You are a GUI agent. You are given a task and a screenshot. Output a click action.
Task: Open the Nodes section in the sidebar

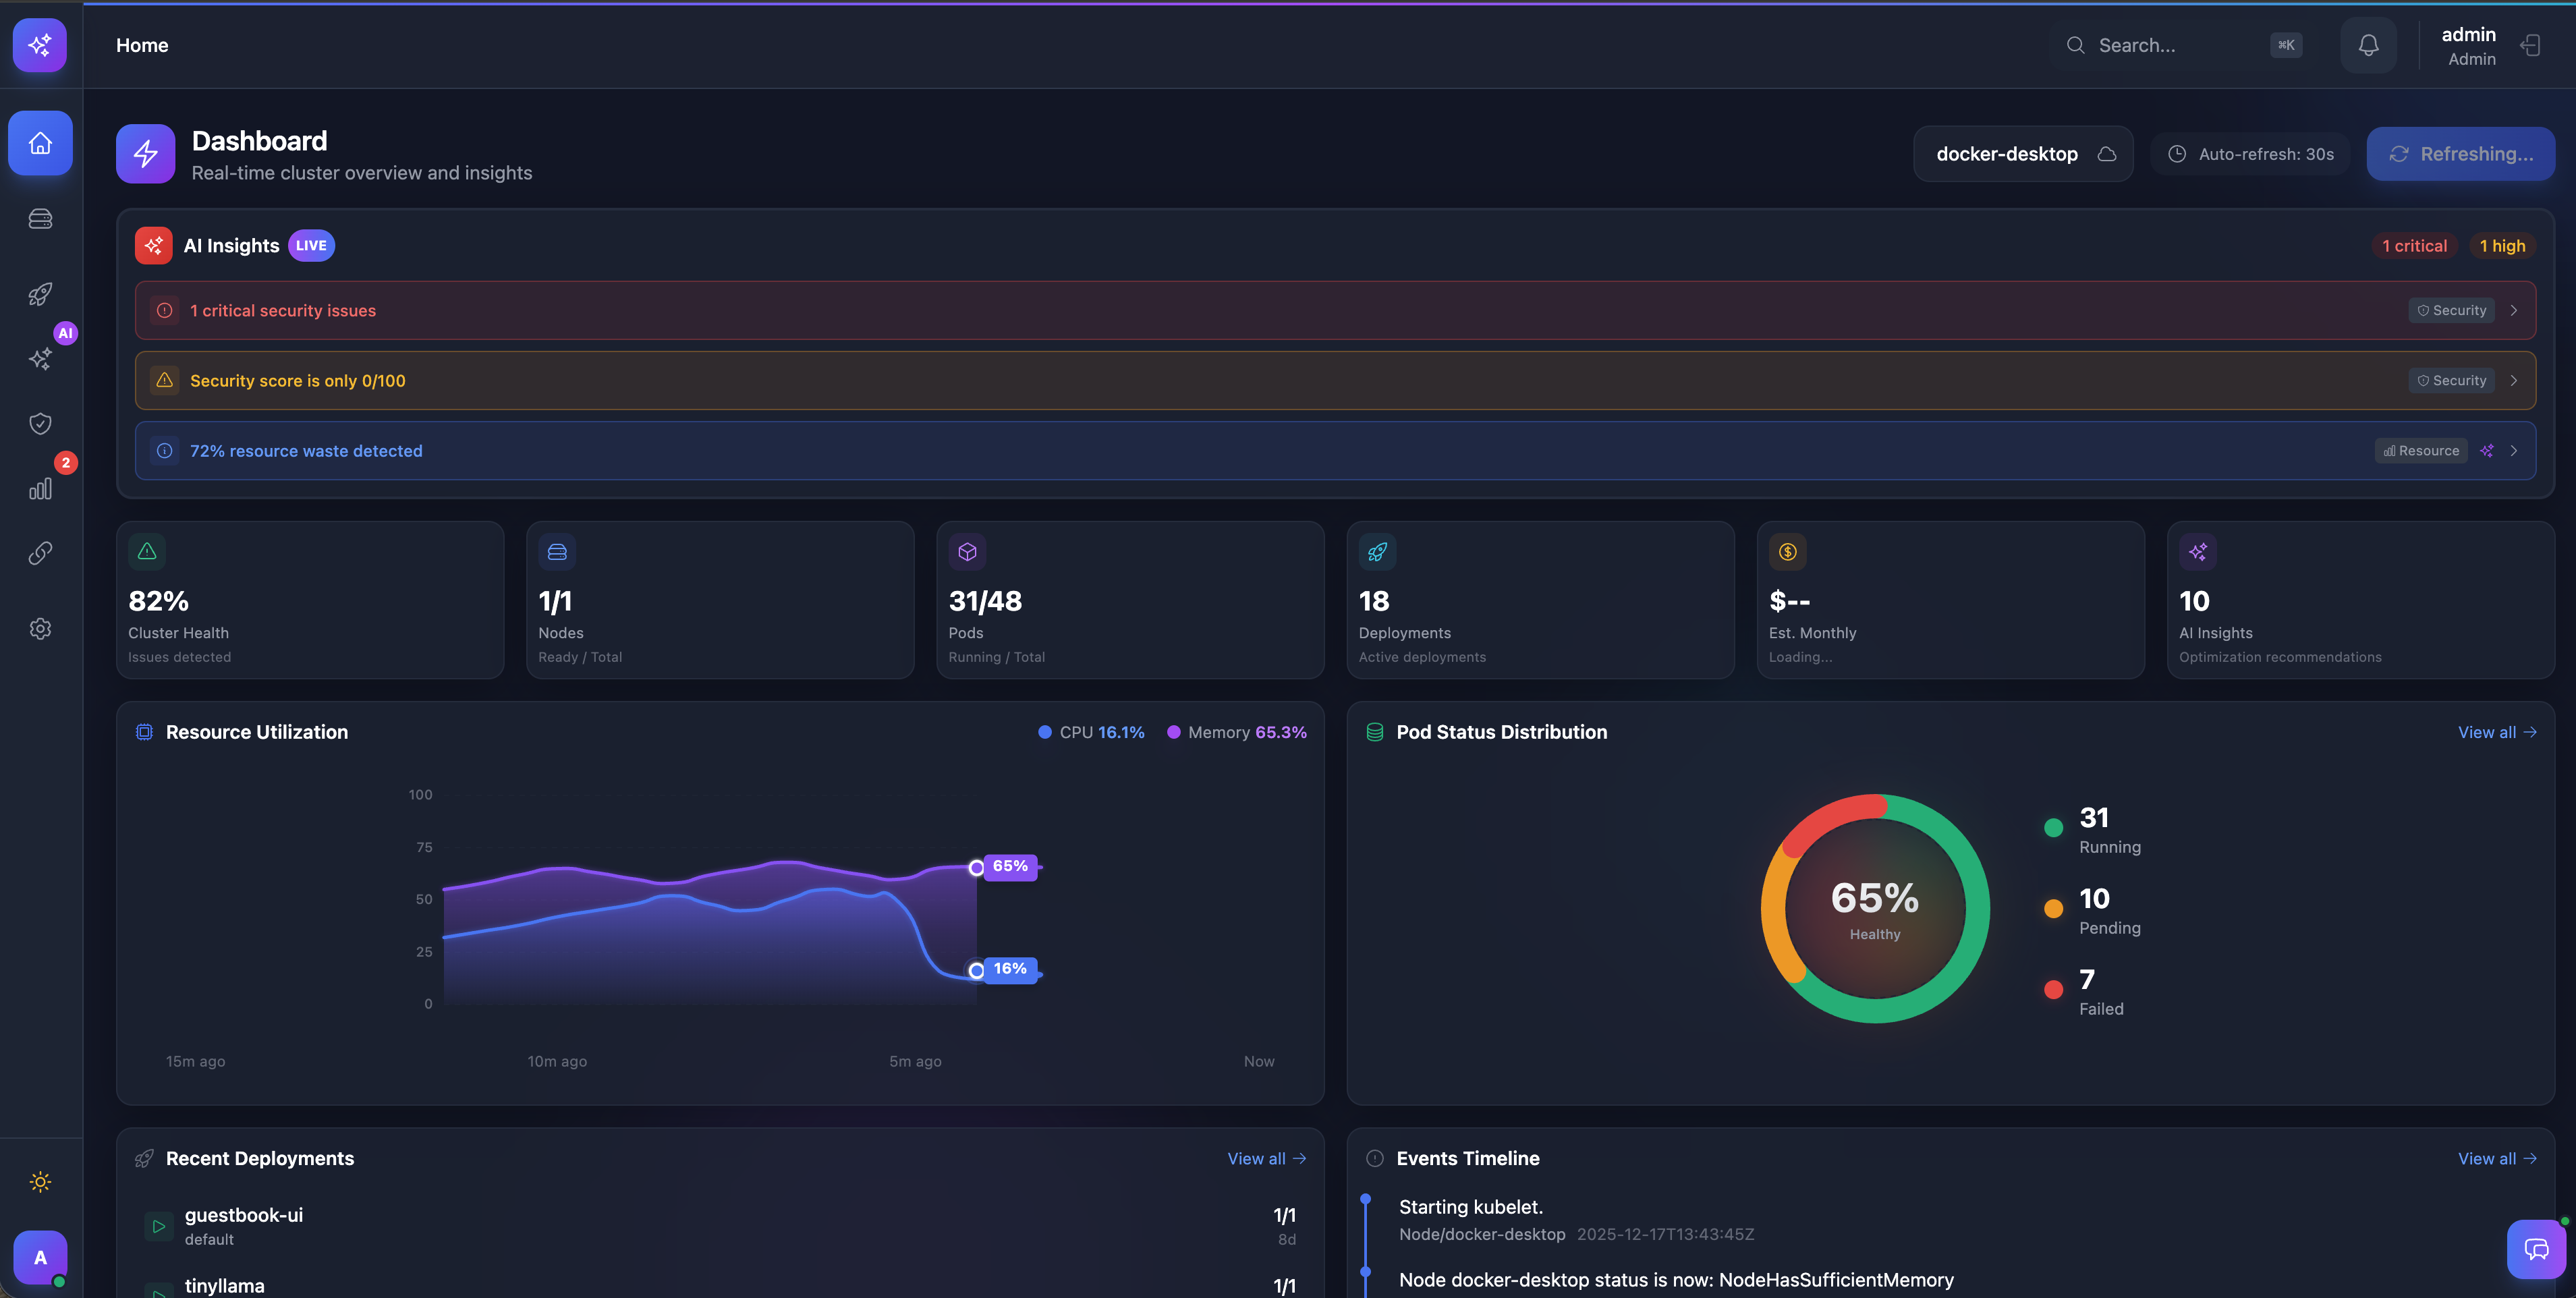click(x=40, y=218)
